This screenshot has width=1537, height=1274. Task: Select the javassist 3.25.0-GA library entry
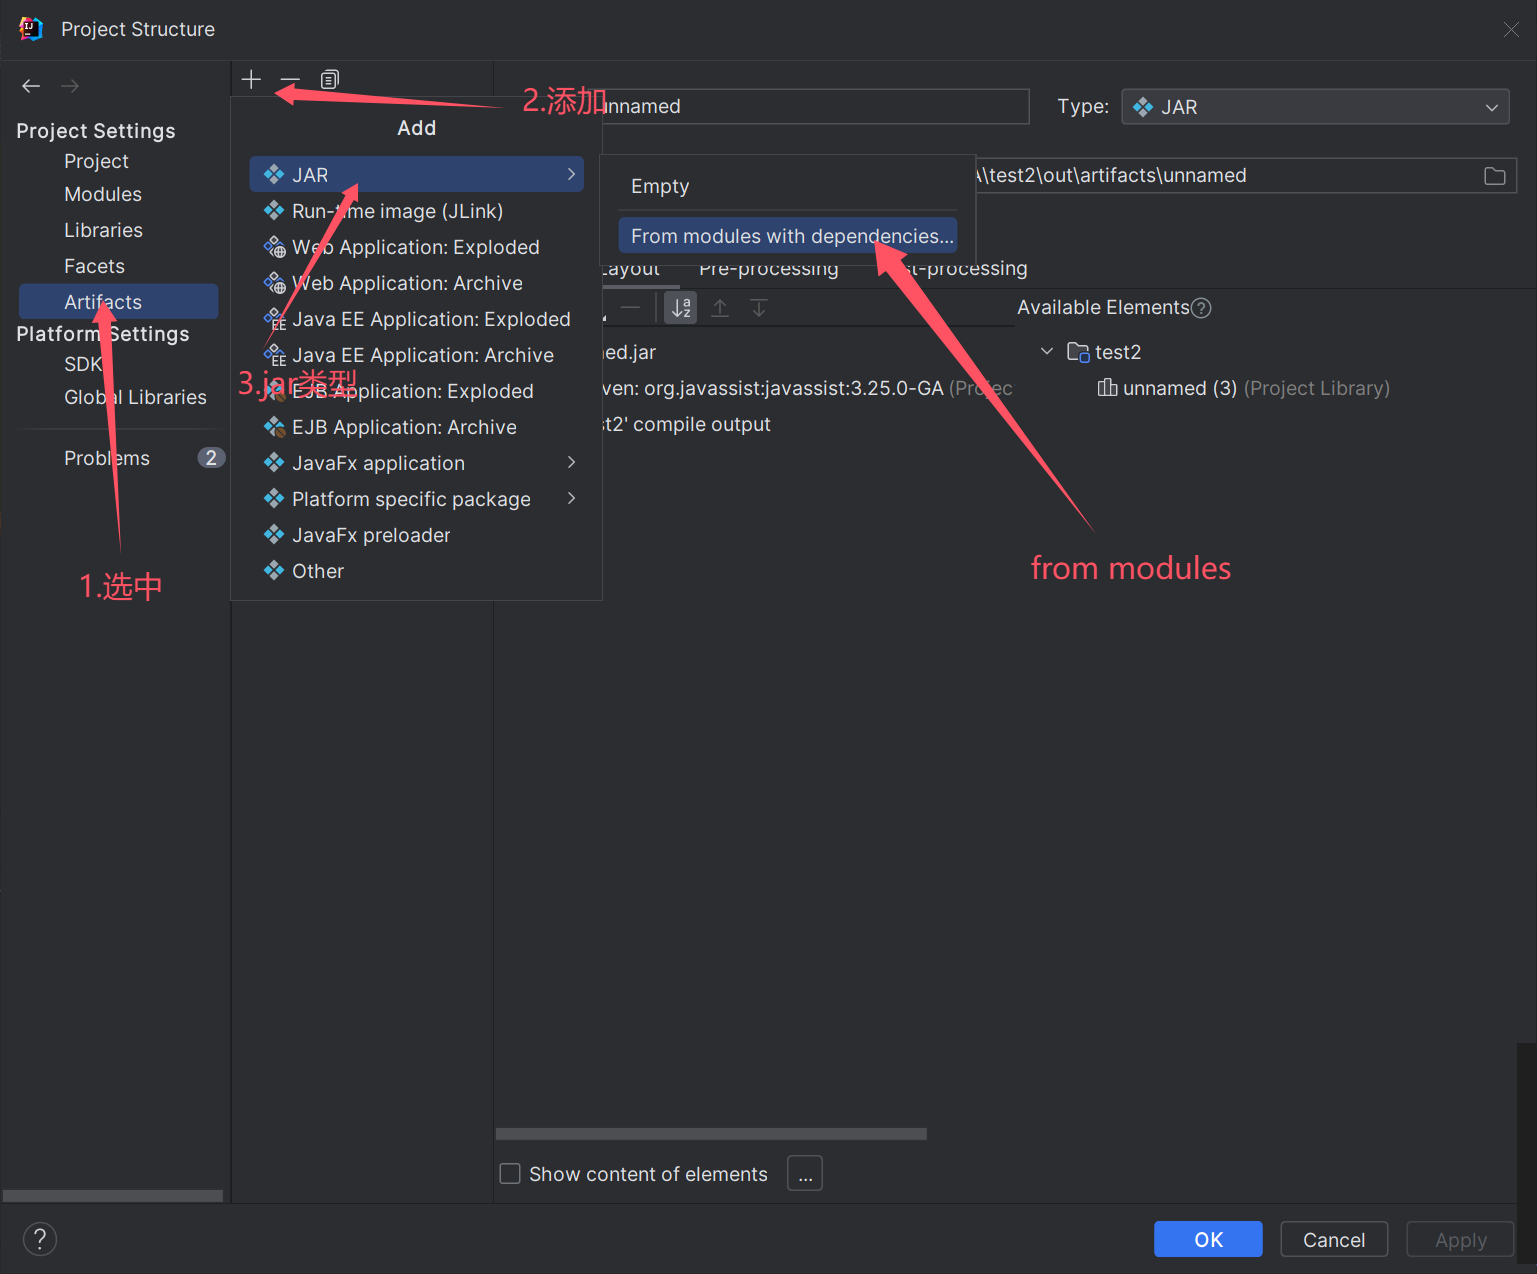[806, 388]
